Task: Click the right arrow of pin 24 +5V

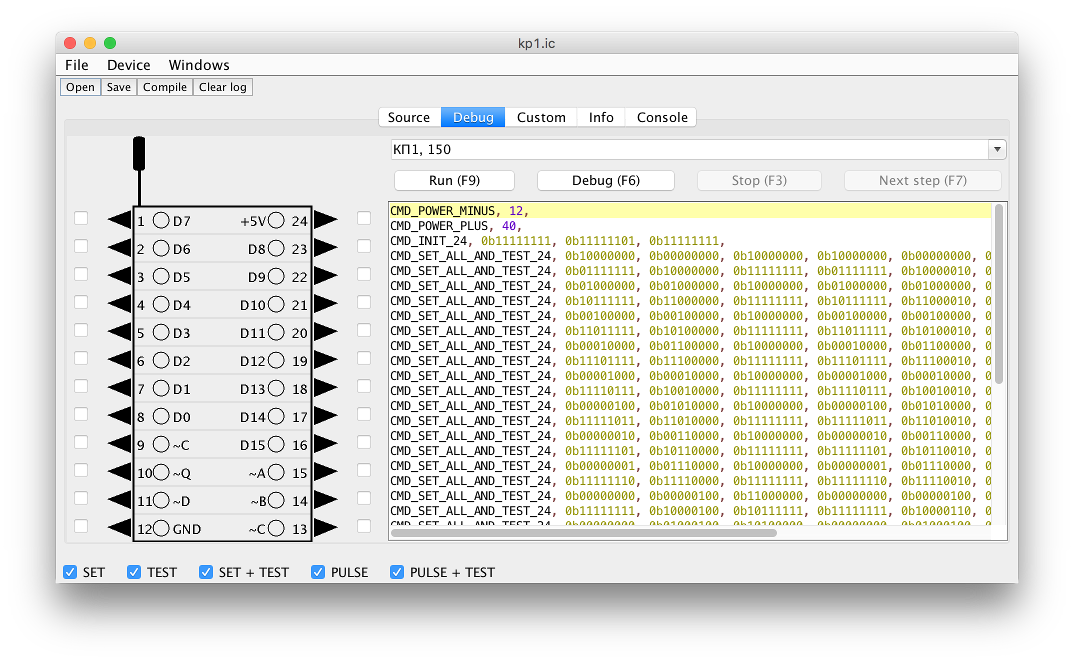Action: tap(326, 220)
